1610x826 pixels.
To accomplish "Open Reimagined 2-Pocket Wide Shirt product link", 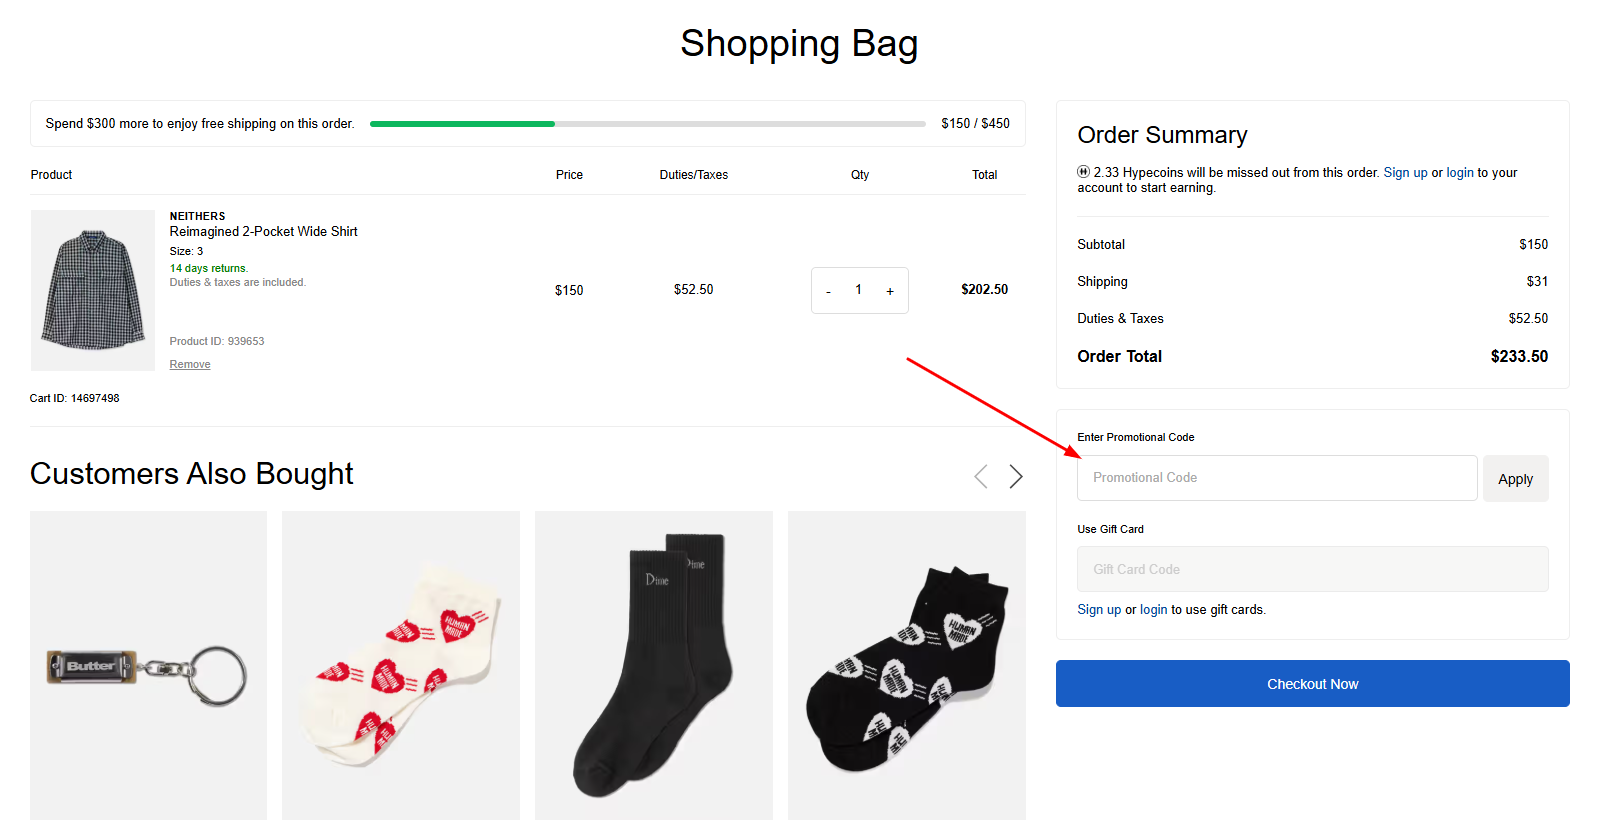I will point(263,231).
